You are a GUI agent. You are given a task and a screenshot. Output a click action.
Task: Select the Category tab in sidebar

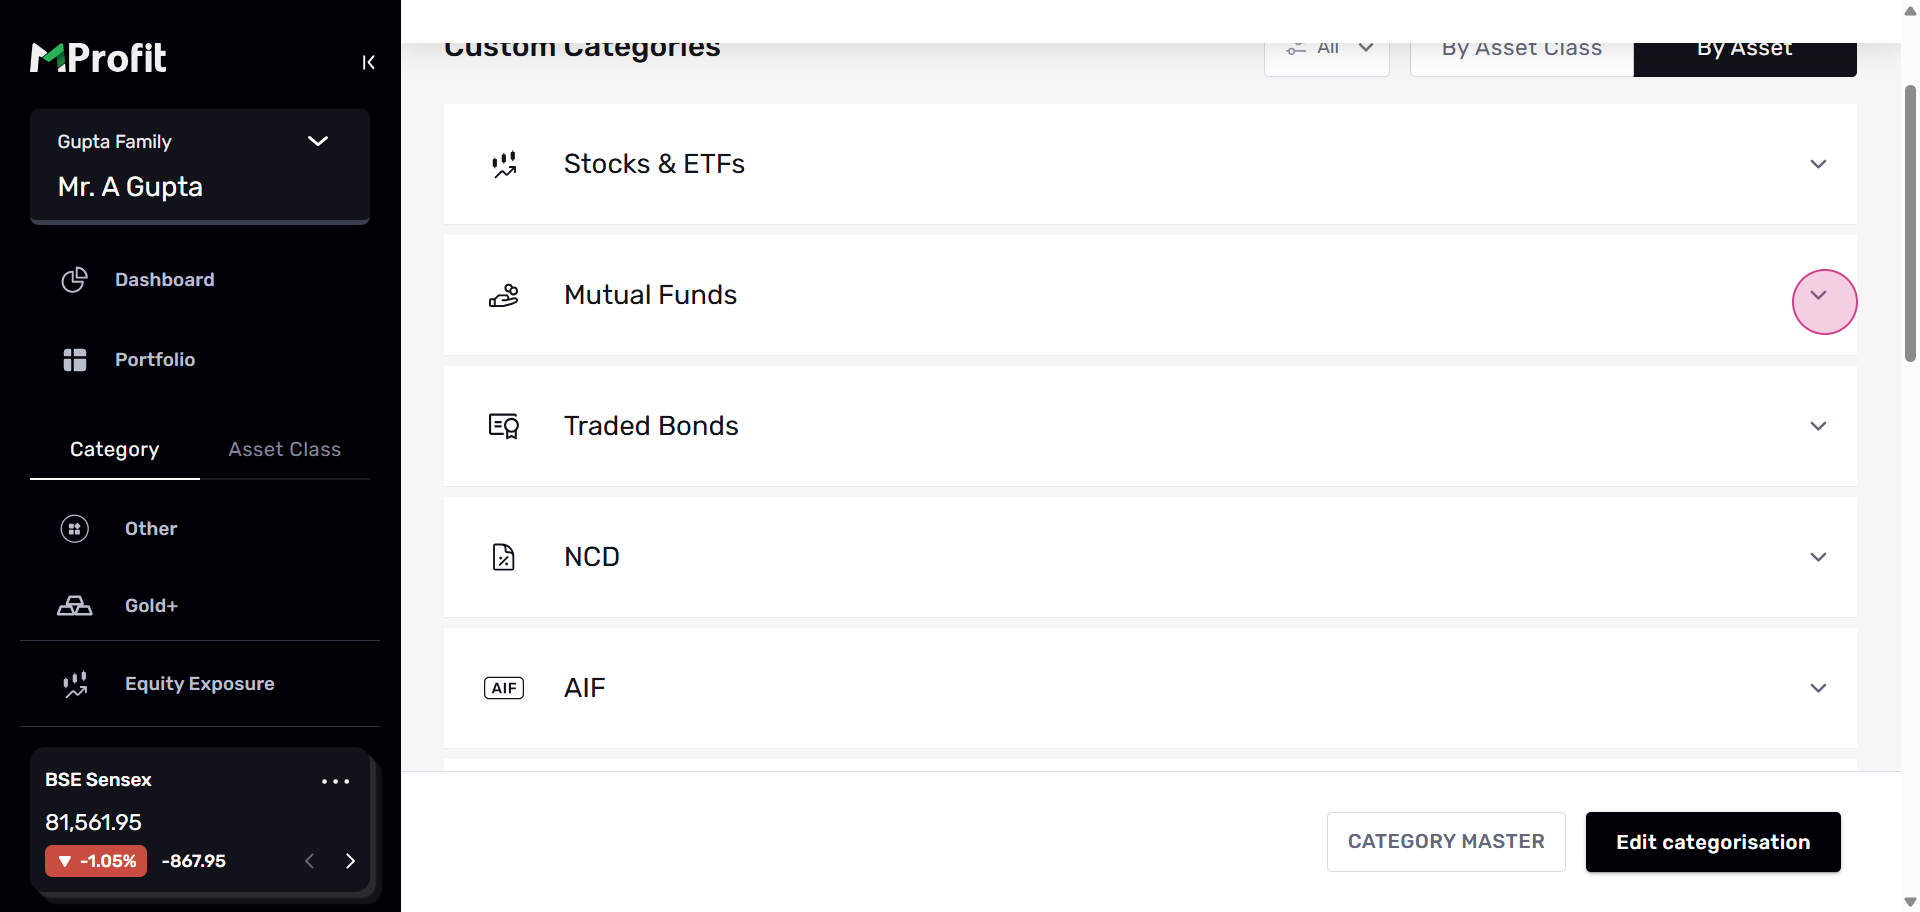pyautogui.click(x=115, y=450)
